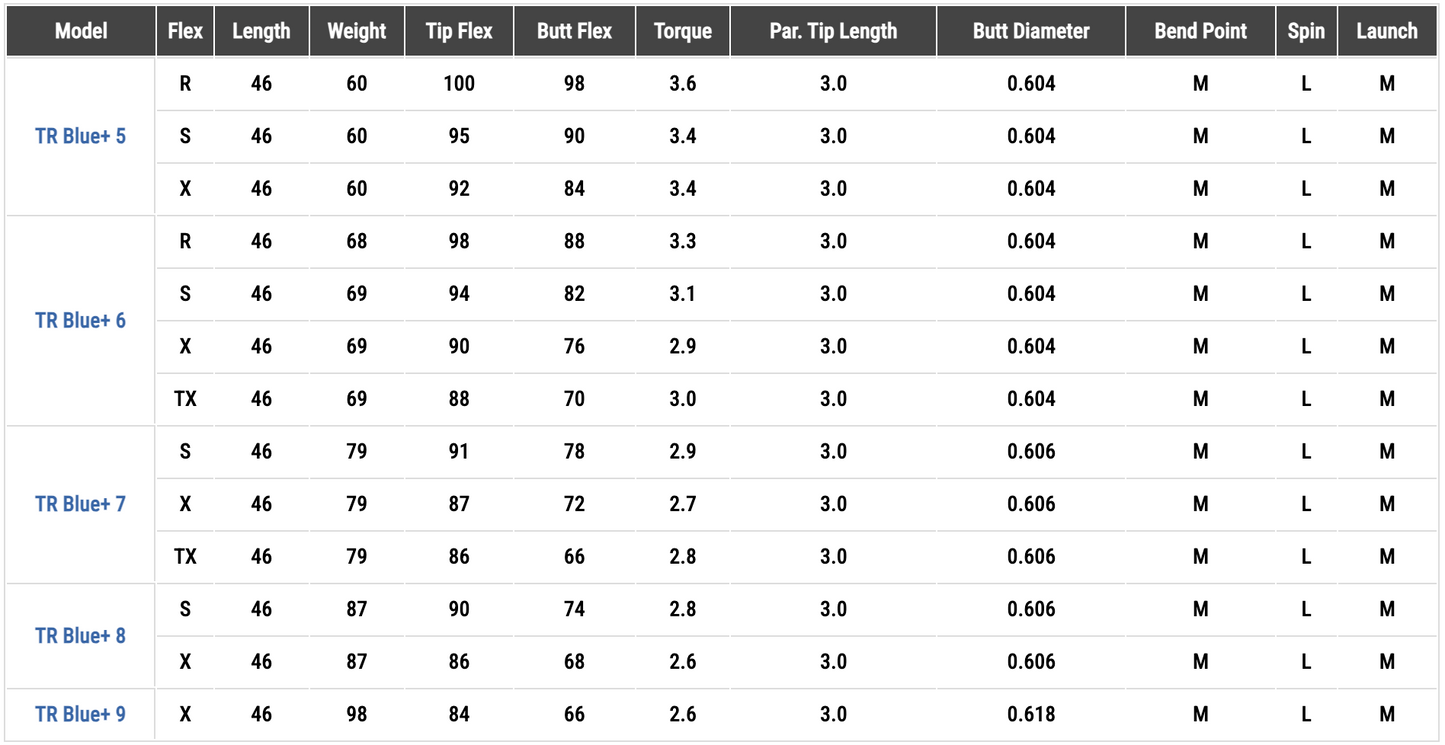This screenshot has width=1445, height=745.
Task: Click the TR Blue+ 7 link
Action: 81,504
